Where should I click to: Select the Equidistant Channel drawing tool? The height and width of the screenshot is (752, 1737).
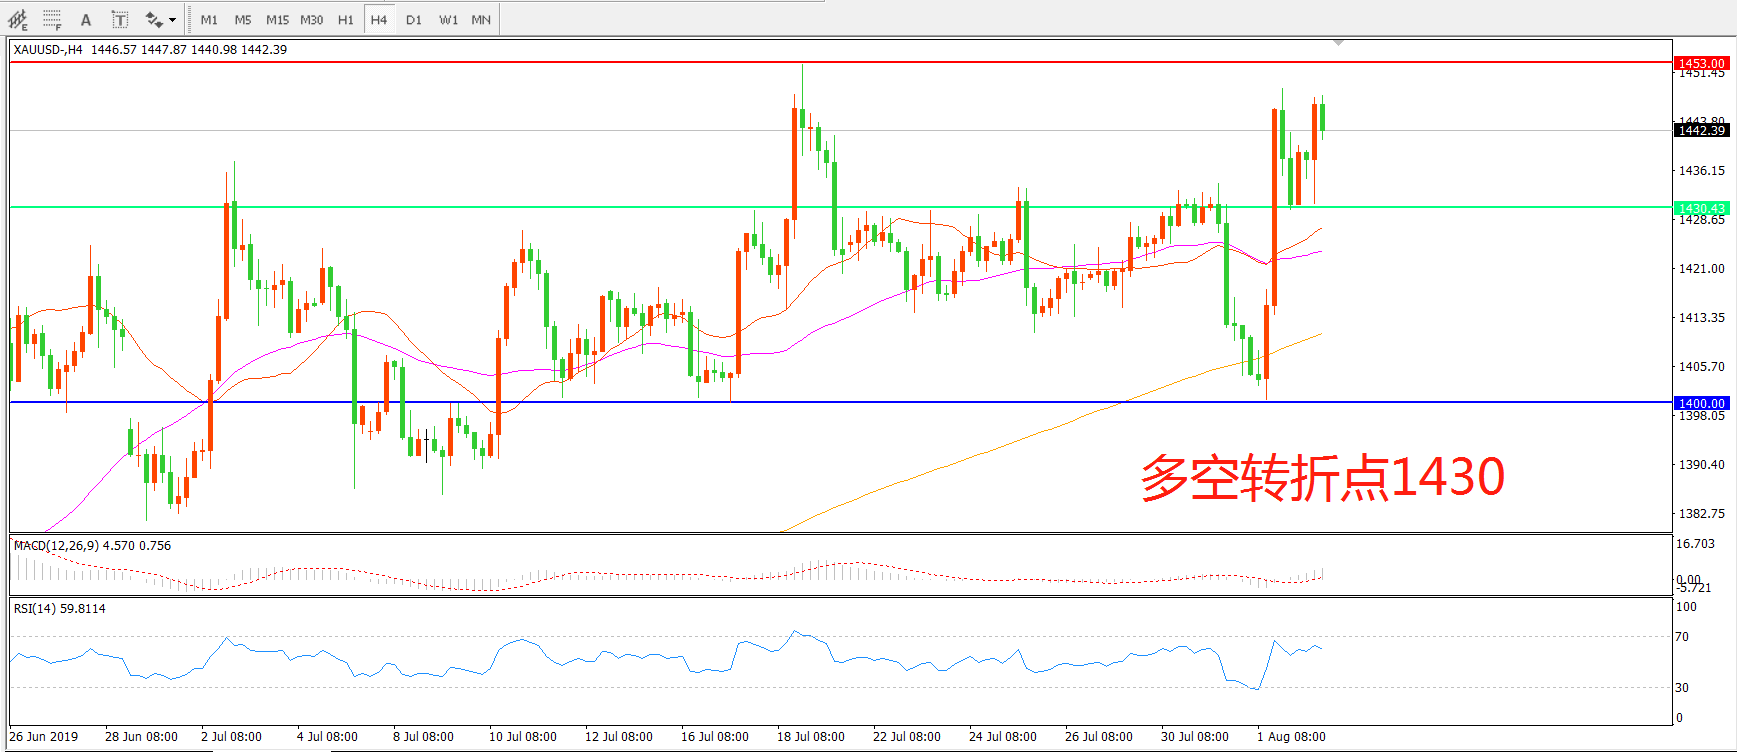[18, 20]
